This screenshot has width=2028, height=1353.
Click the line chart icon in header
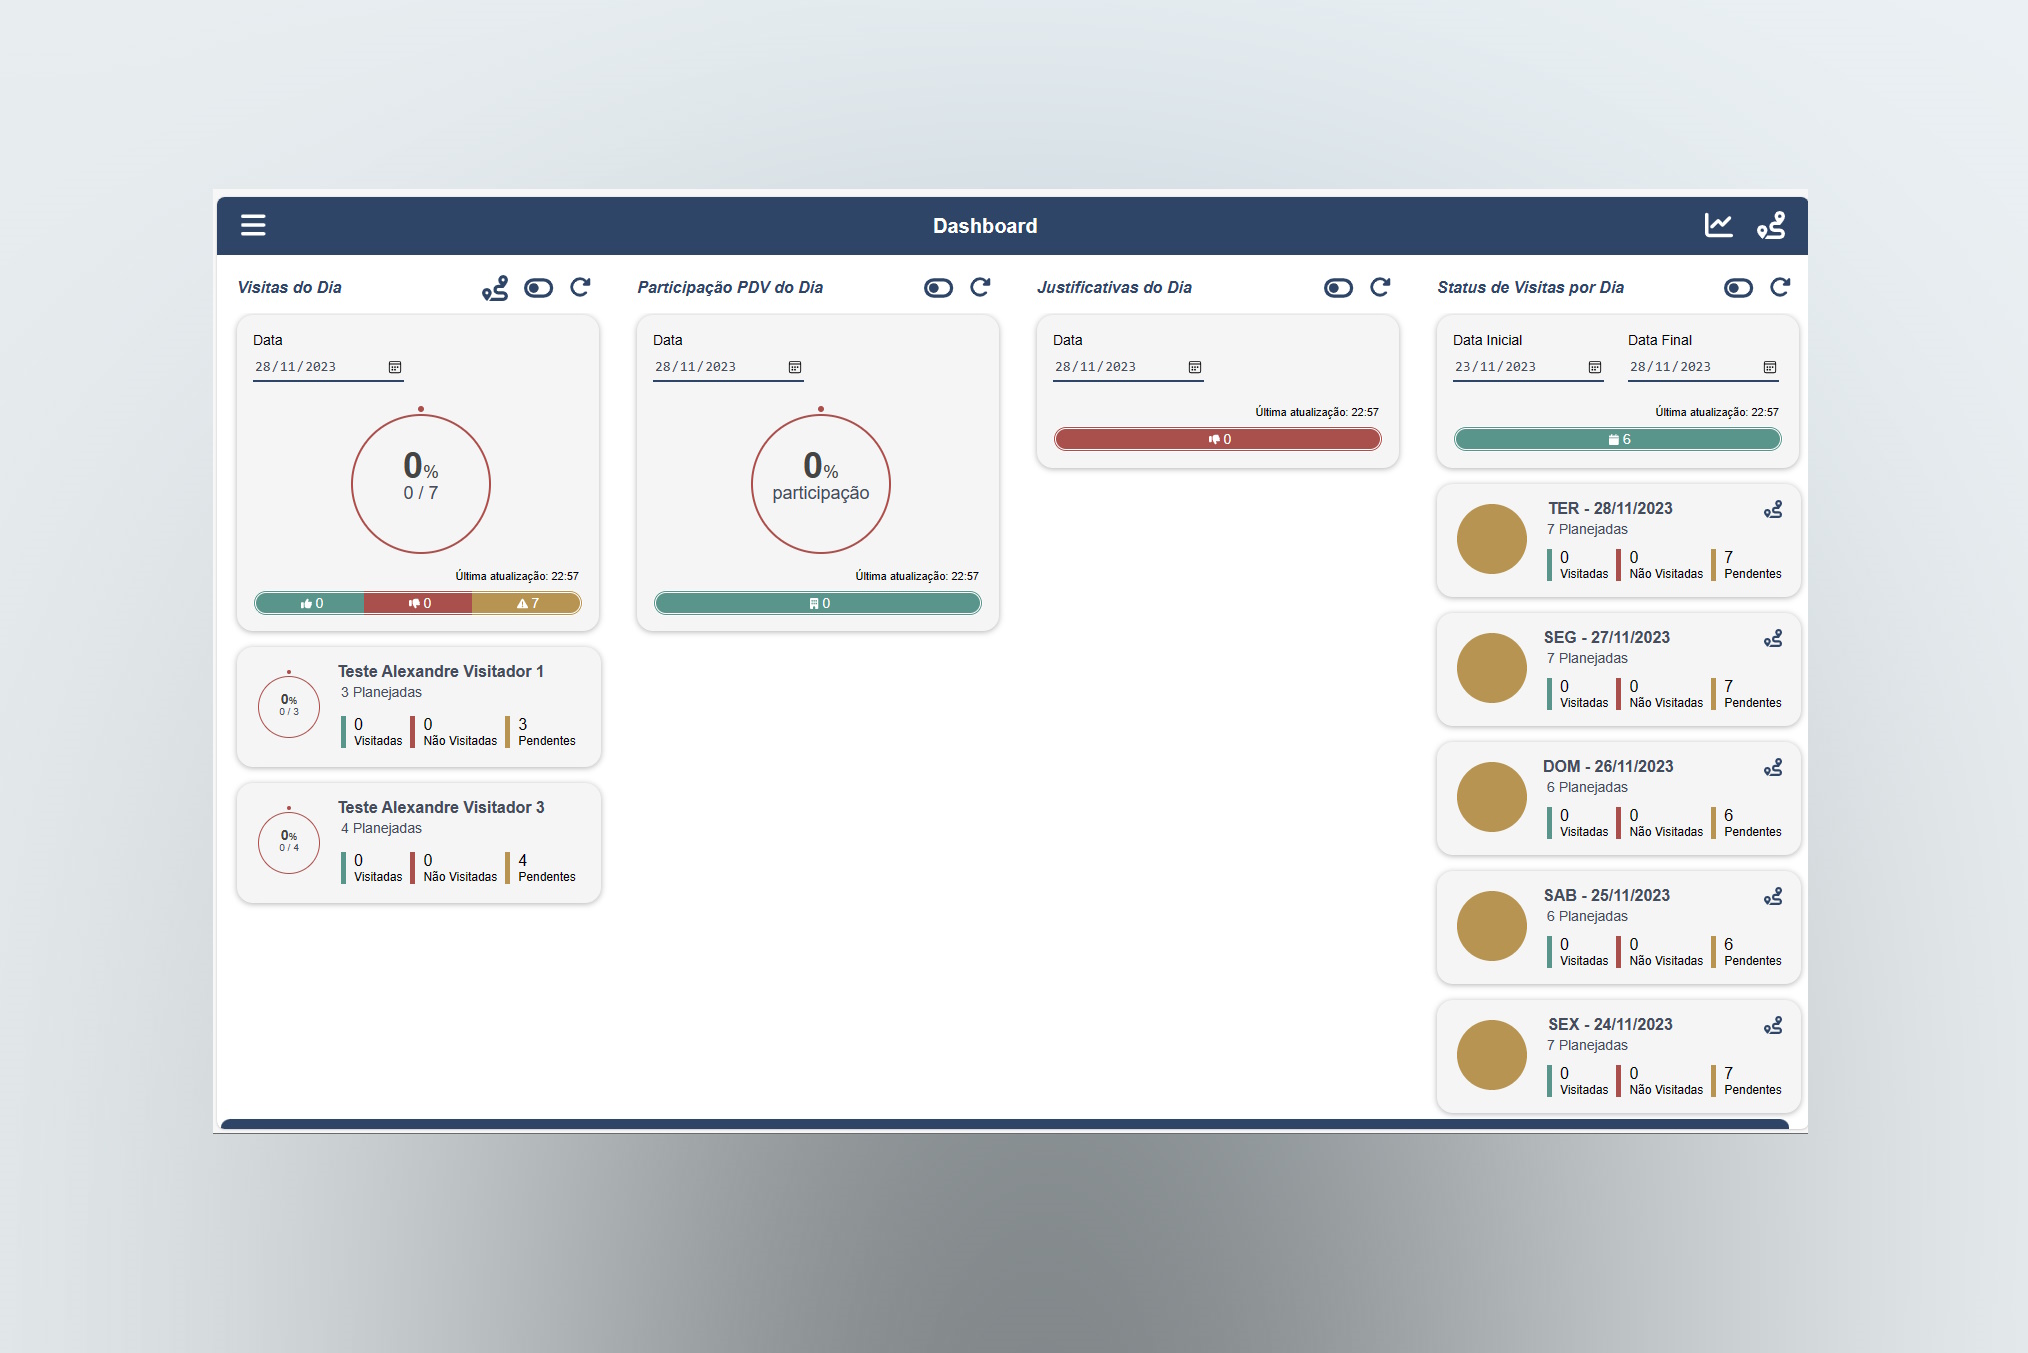1718,225
